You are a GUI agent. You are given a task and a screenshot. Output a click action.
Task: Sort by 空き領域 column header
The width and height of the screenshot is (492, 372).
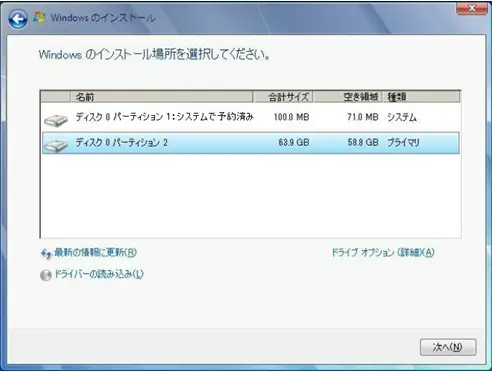coord(347,97)
